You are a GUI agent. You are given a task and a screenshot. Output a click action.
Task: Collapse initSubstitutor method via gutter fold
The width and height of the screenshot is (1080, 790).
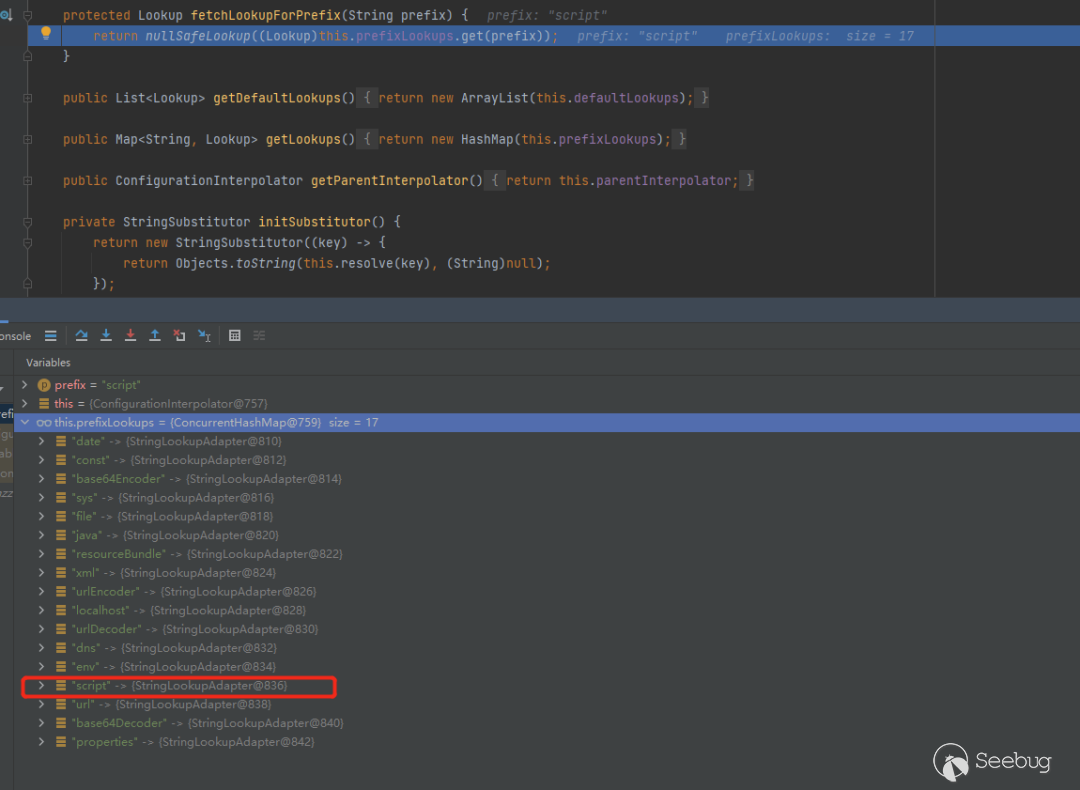tap(28, 222)
